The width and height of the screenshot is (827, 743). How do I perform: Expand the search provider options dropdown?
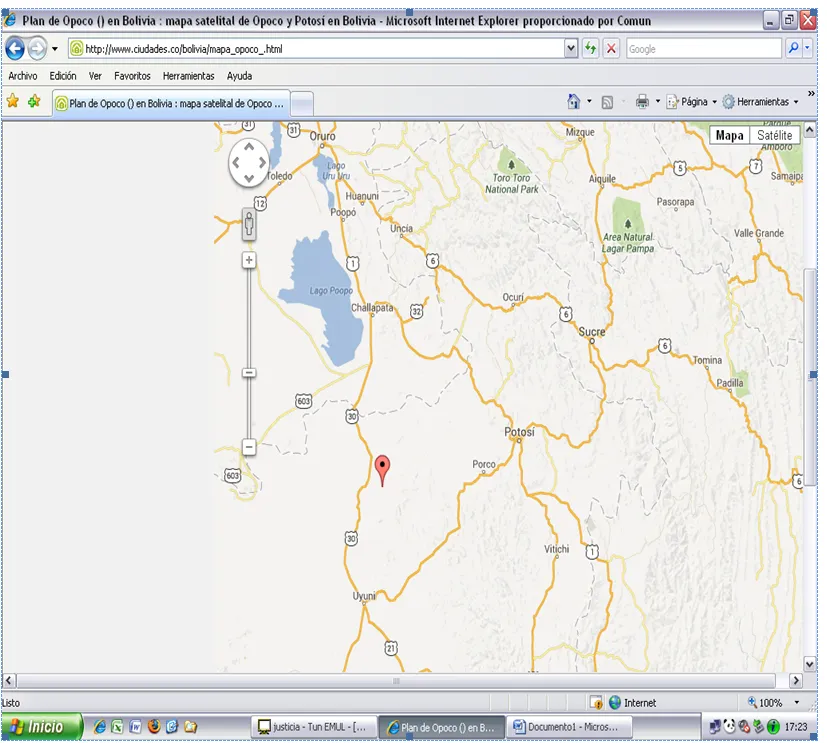click(807, 49)
